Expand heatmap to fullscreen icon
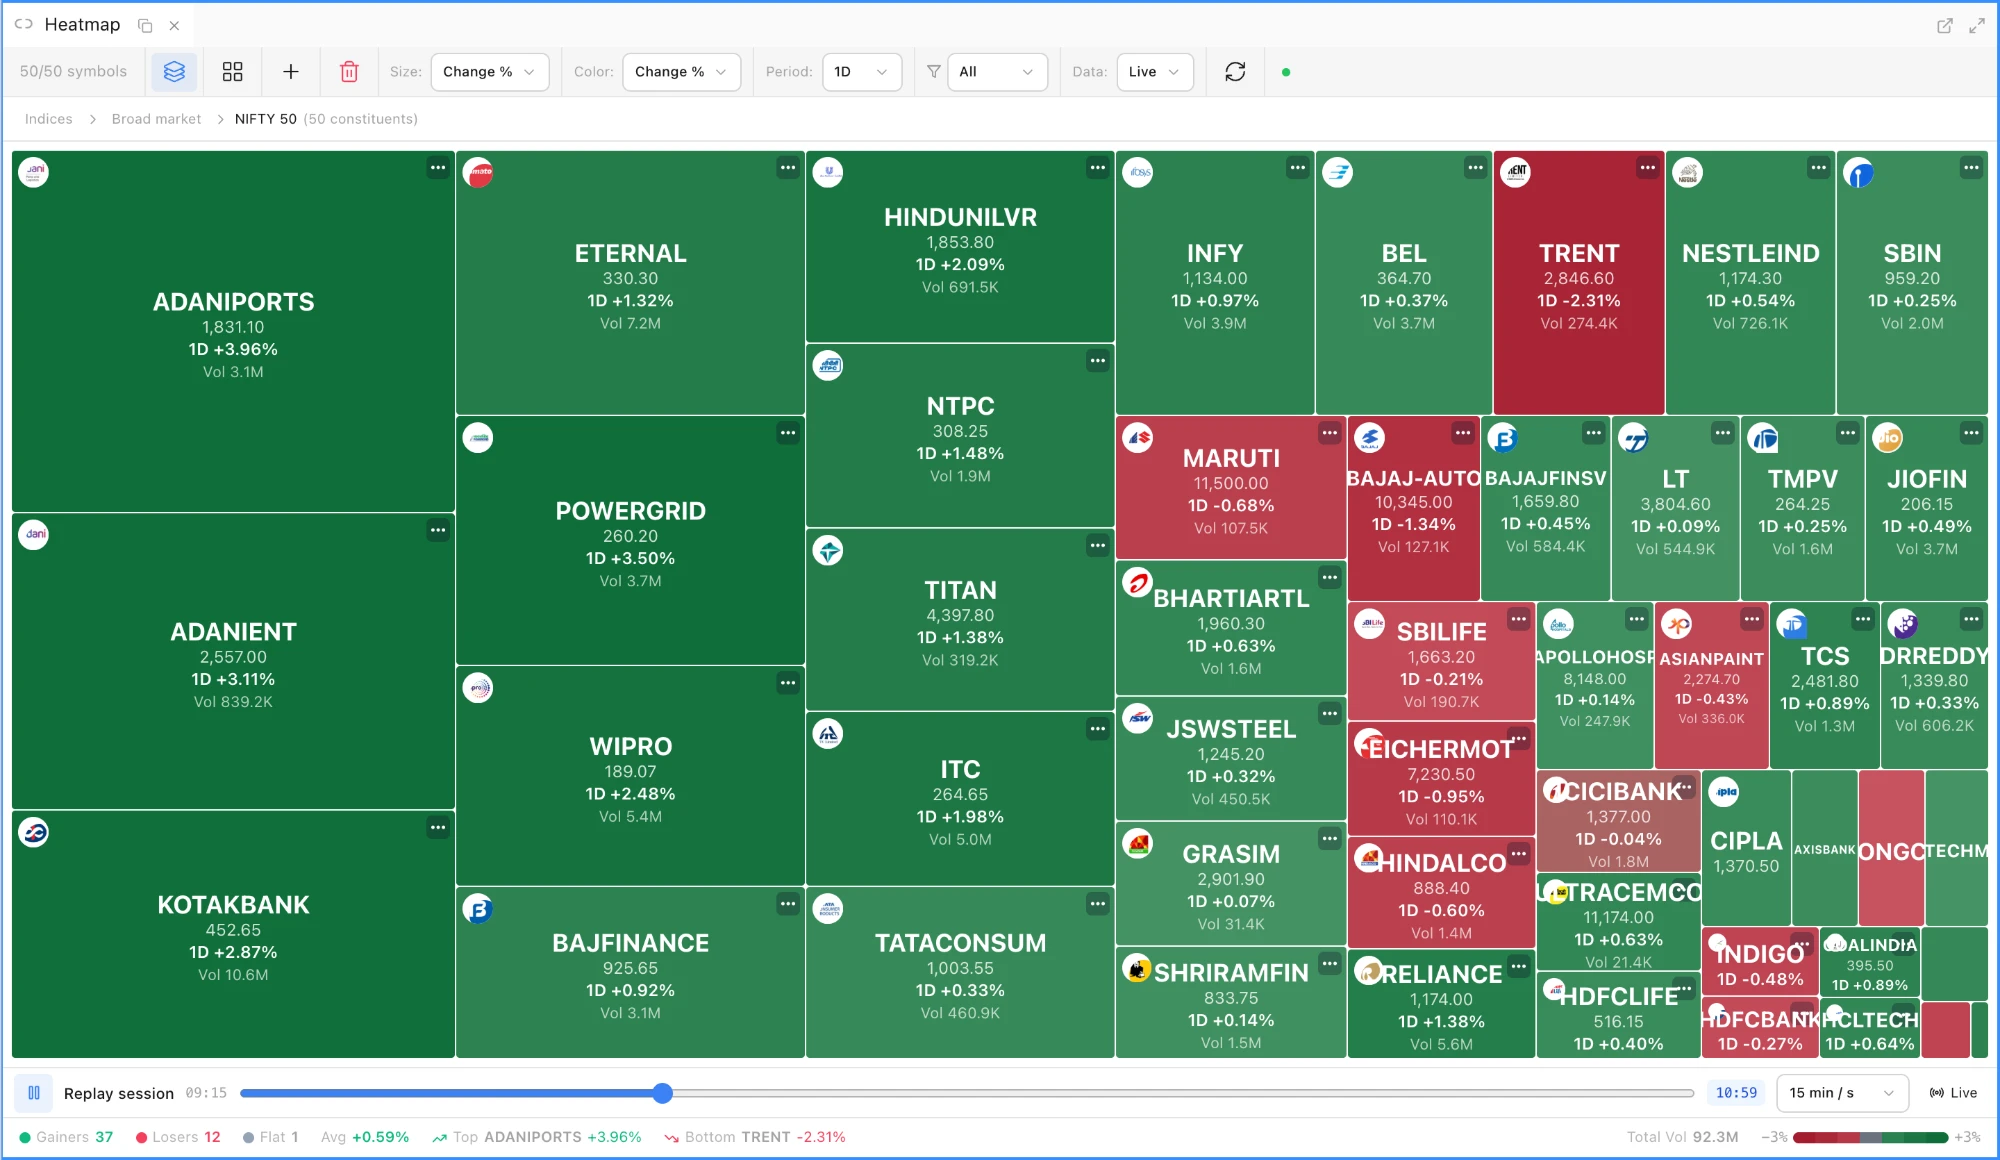Image resolution: width=2000 pixels, height=1160 pixels. pyautogui.click(x=1977, y=26)
